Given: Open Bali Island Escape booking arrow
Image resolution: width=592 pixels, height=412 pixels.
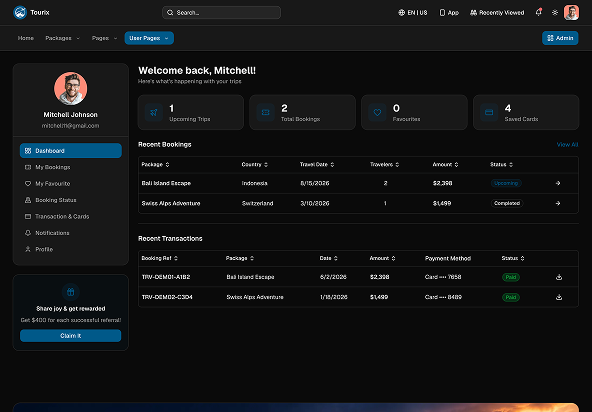Looking at the screenshot, I should tap(558, 183).
